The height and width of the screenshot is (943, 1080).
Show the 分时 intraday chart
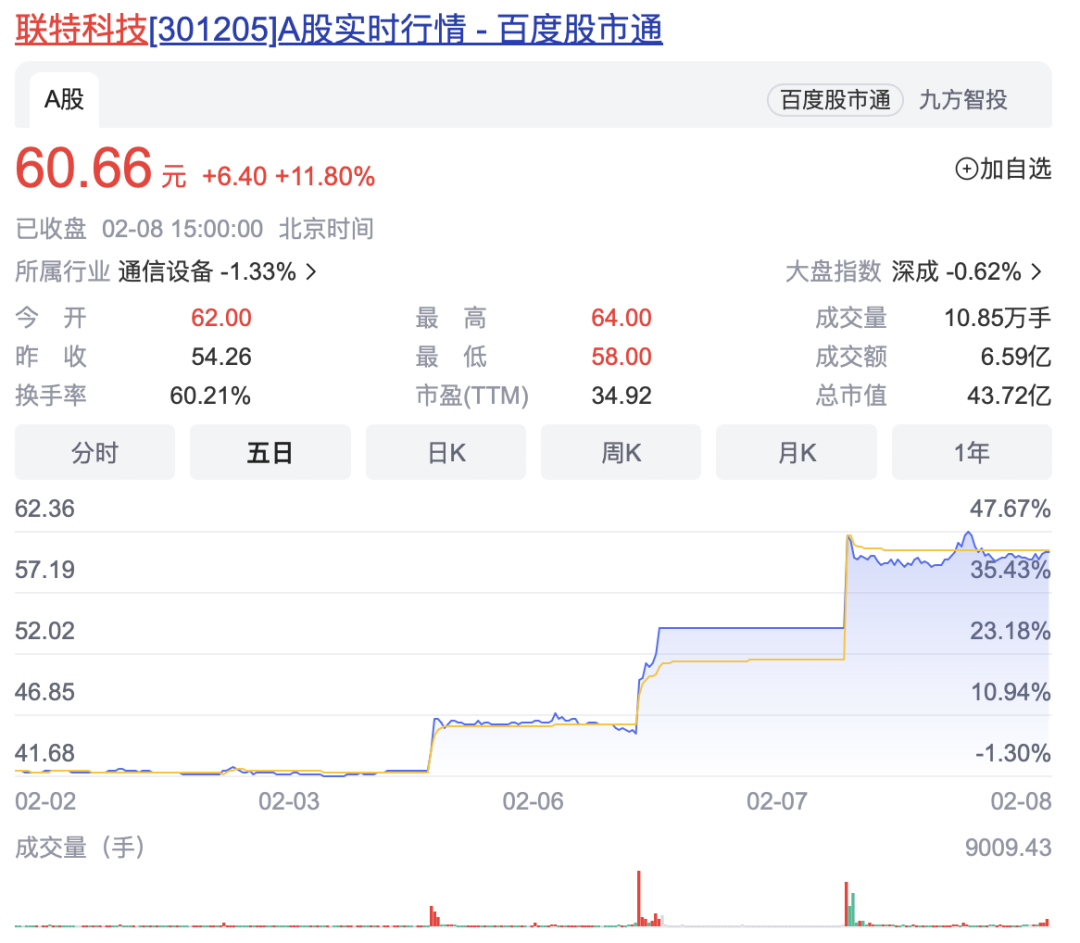[95, 452]
